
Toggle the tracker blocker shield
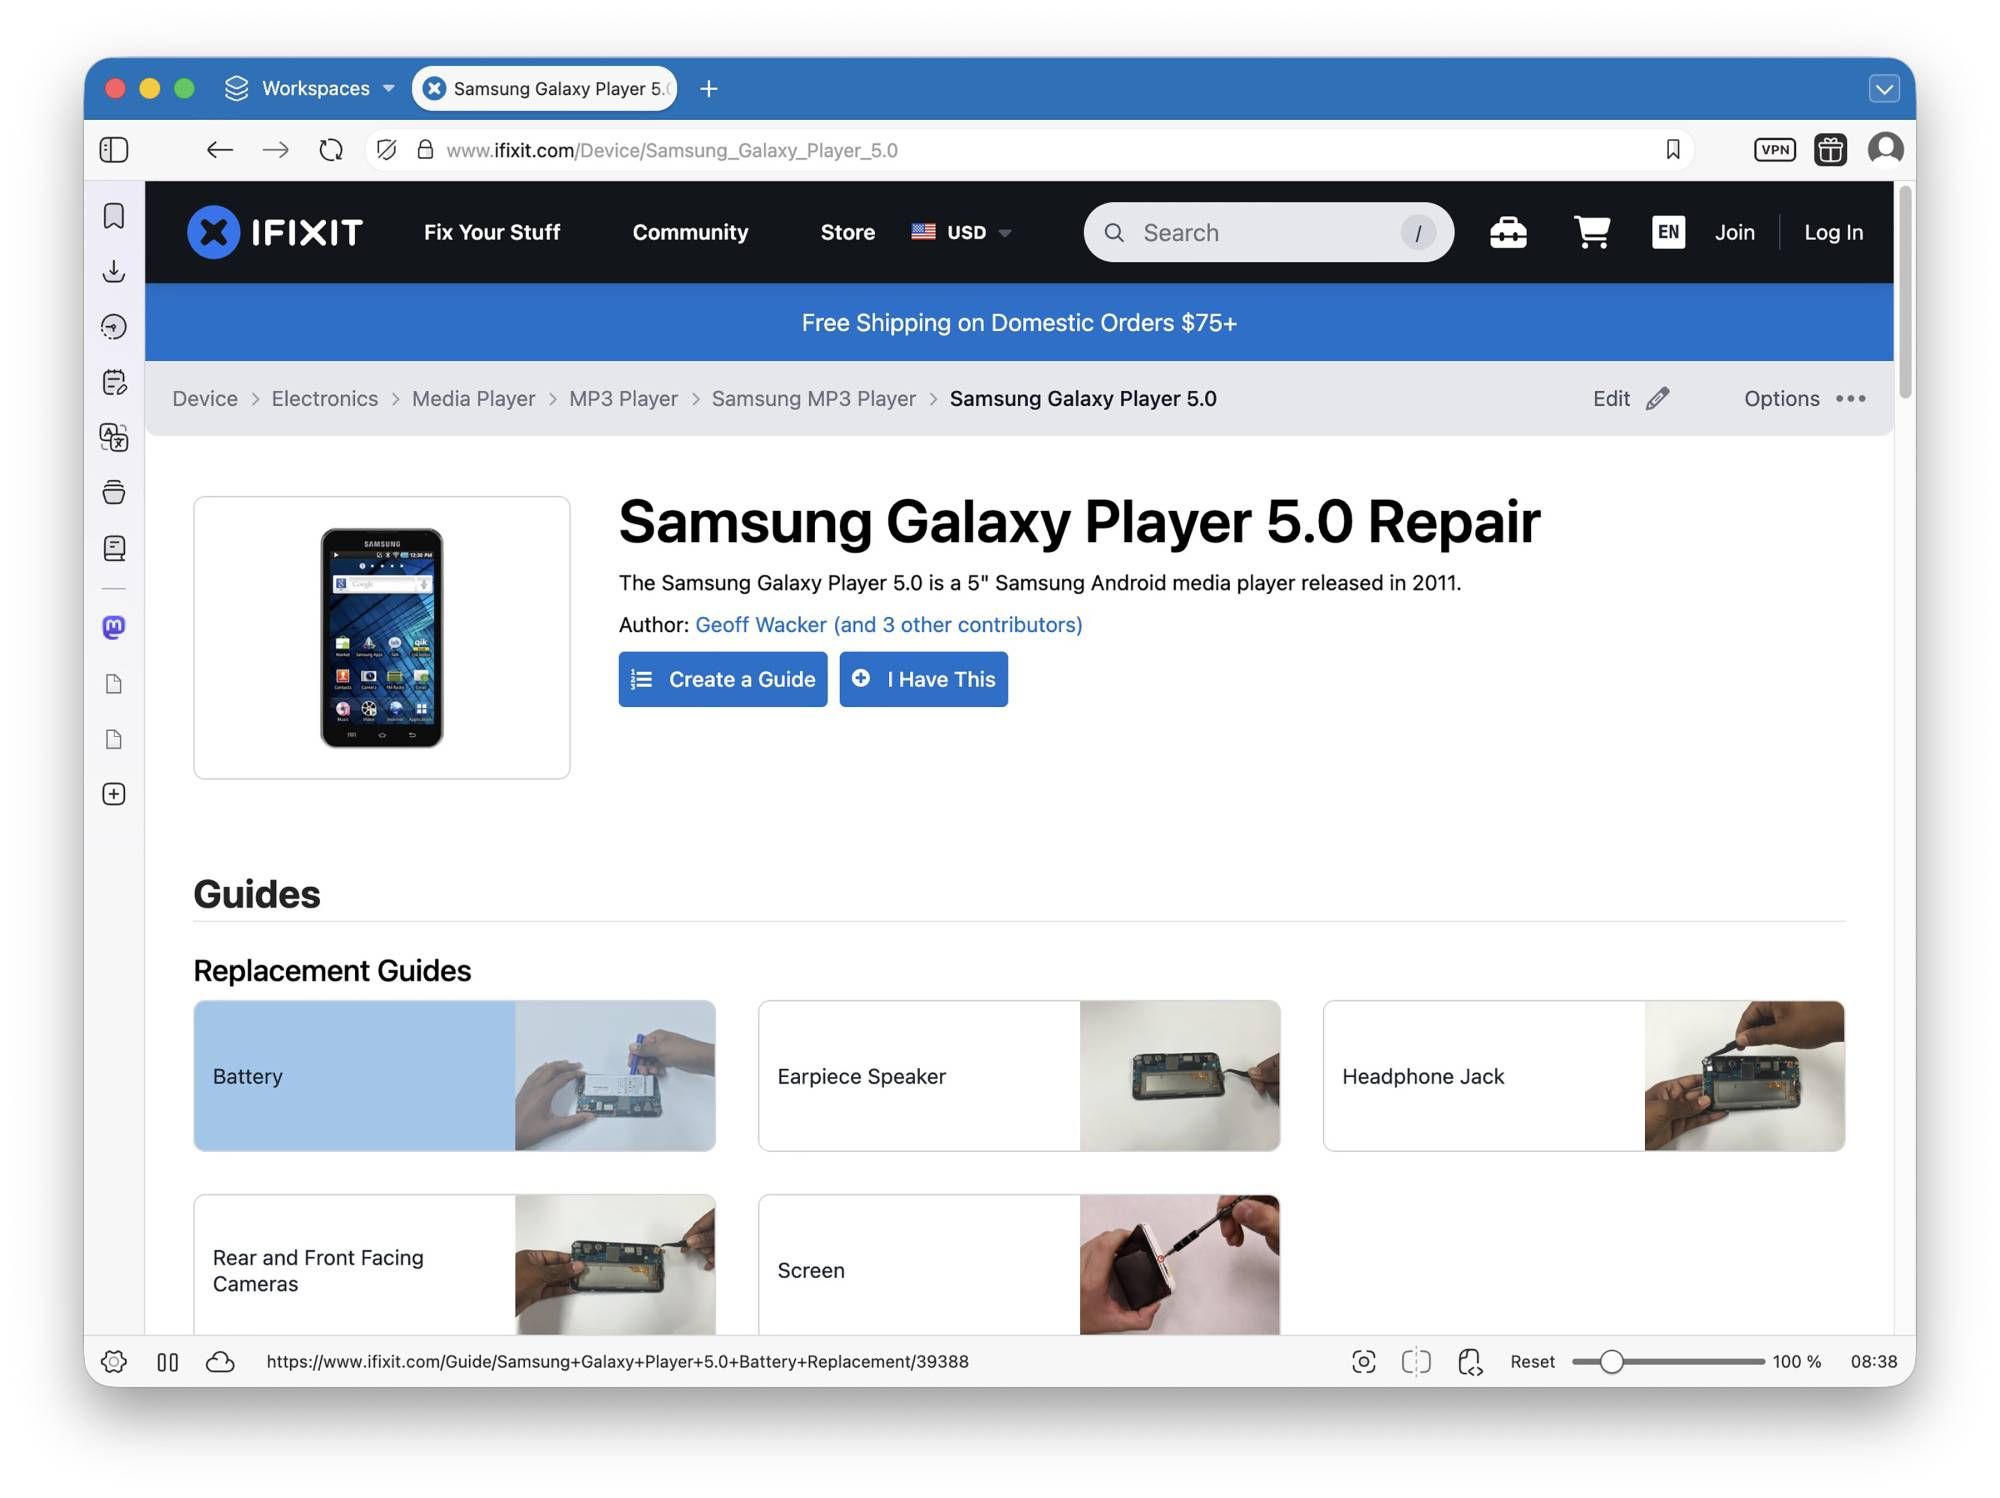tap(386, 150)
